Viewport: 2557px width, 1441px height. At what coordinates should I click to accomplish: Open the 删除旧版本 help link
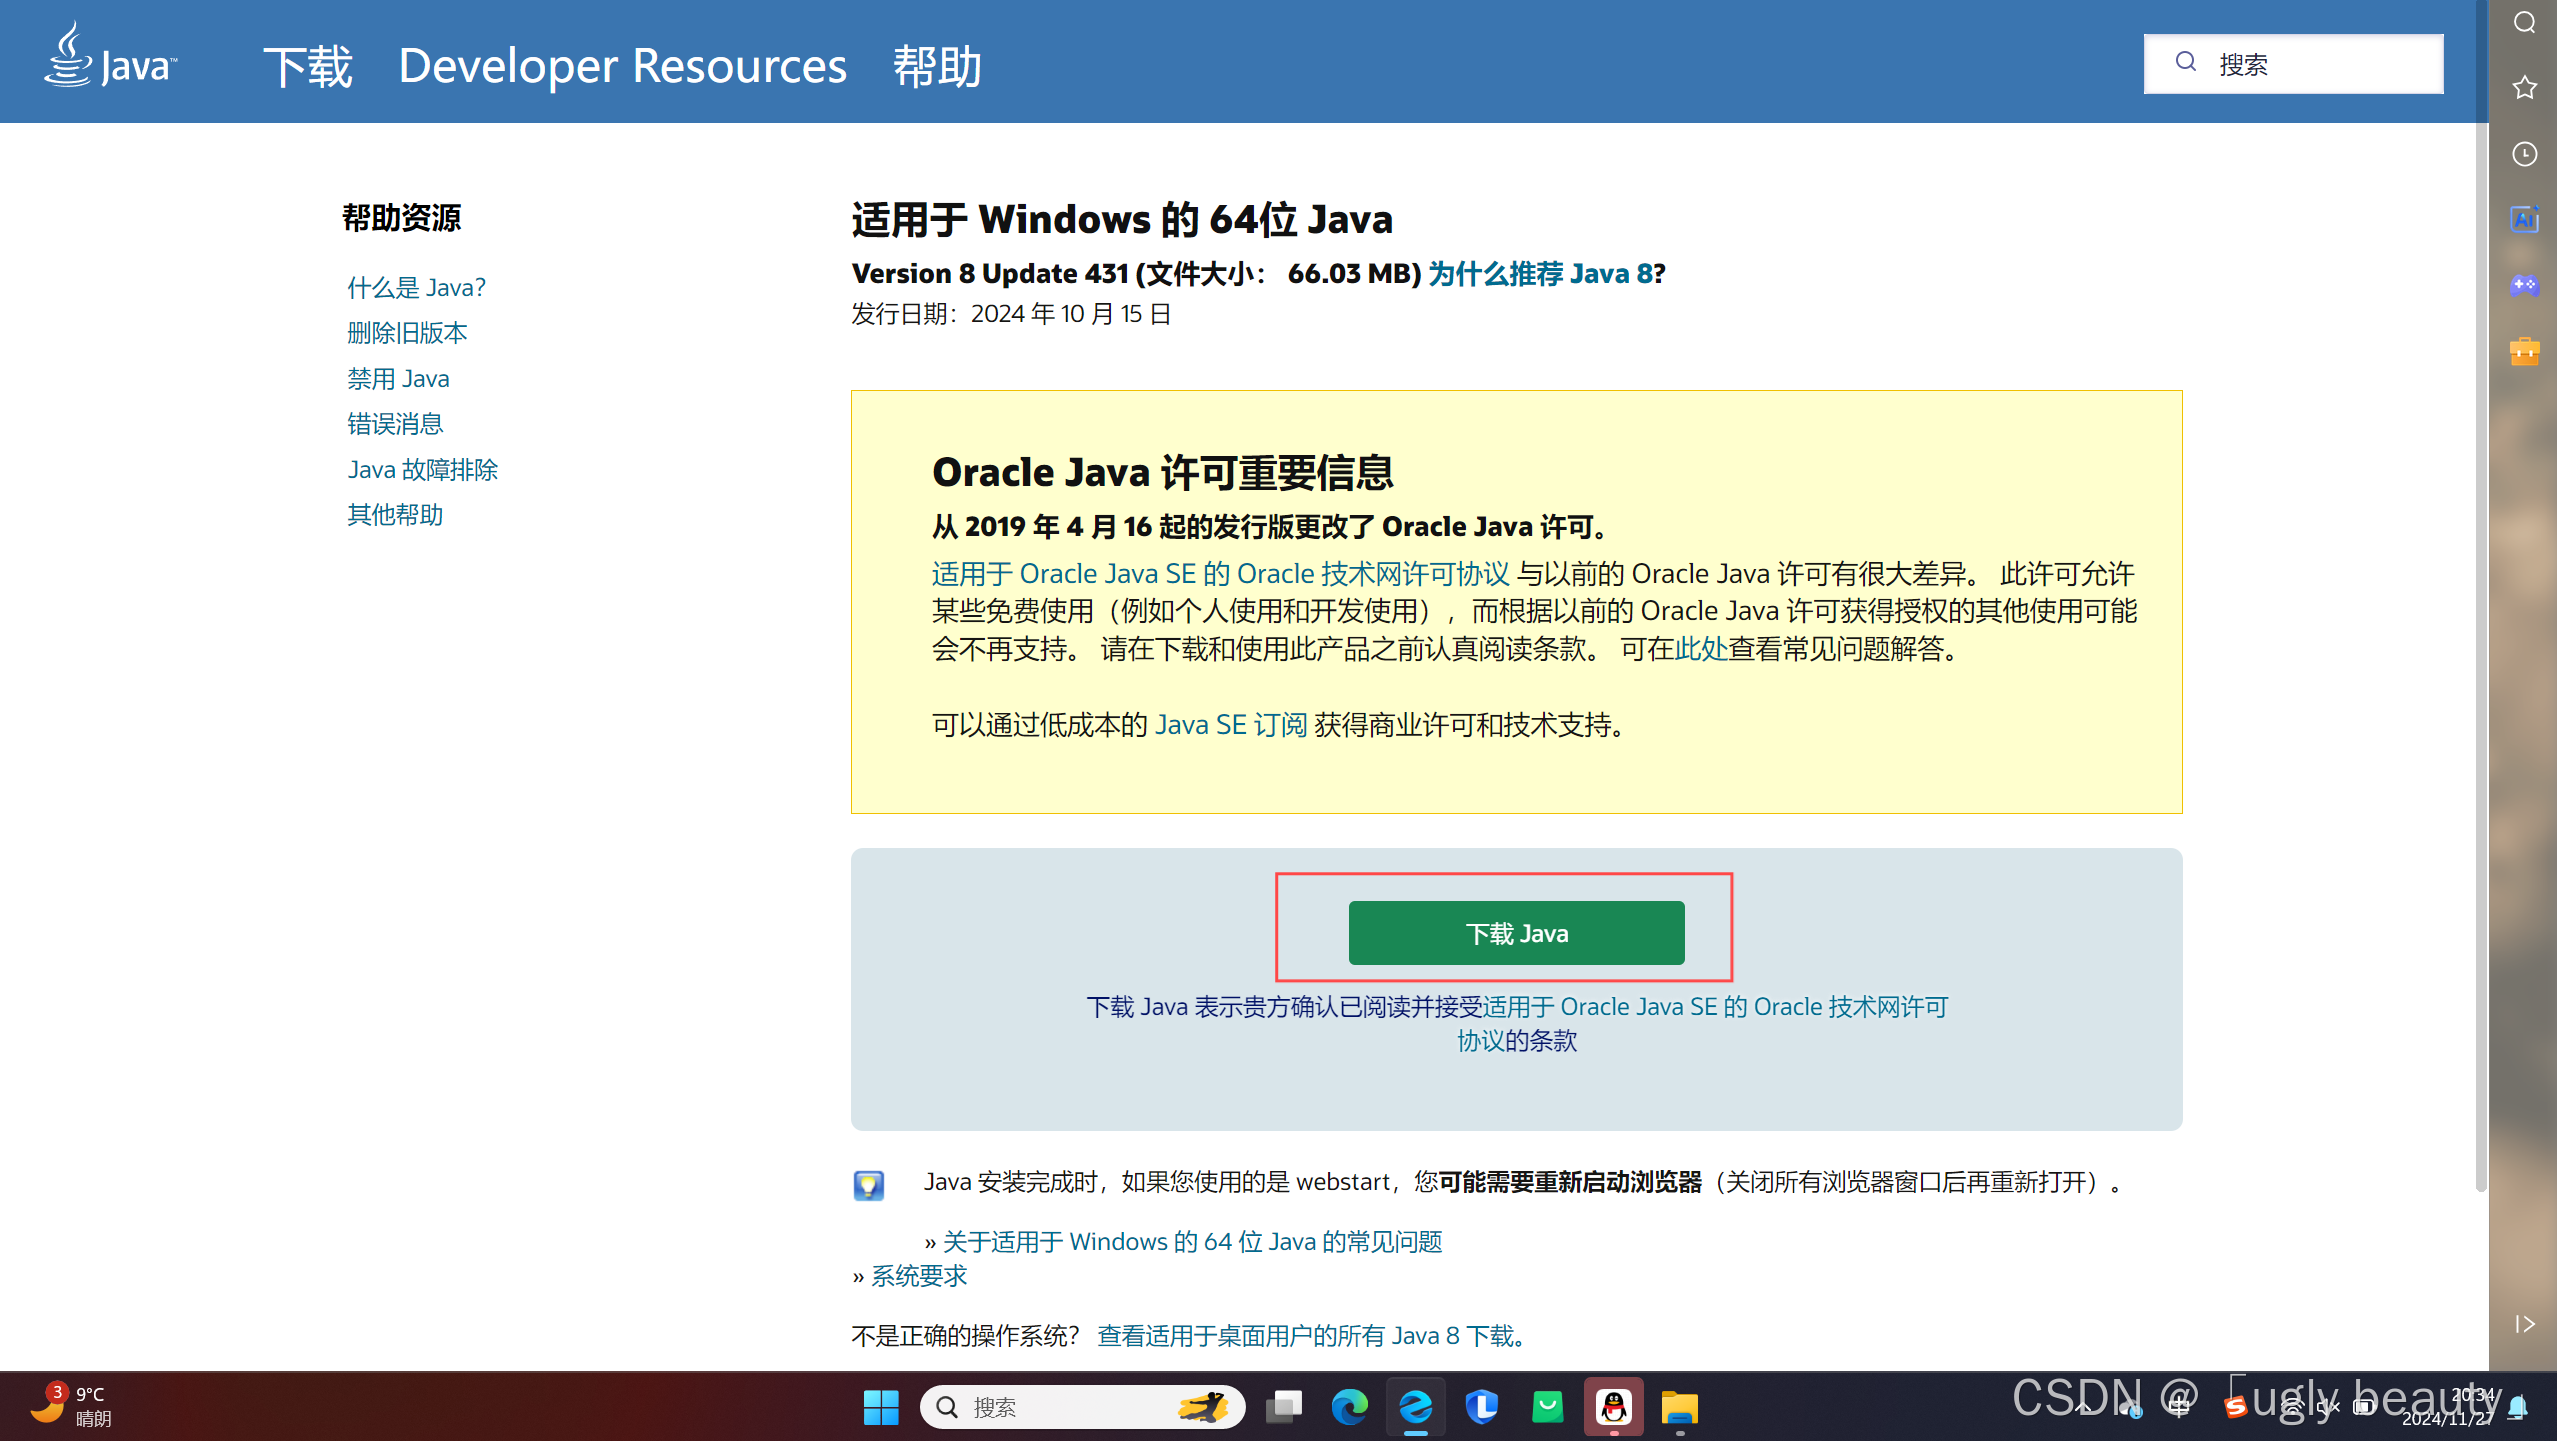click(x=407, y=333)
